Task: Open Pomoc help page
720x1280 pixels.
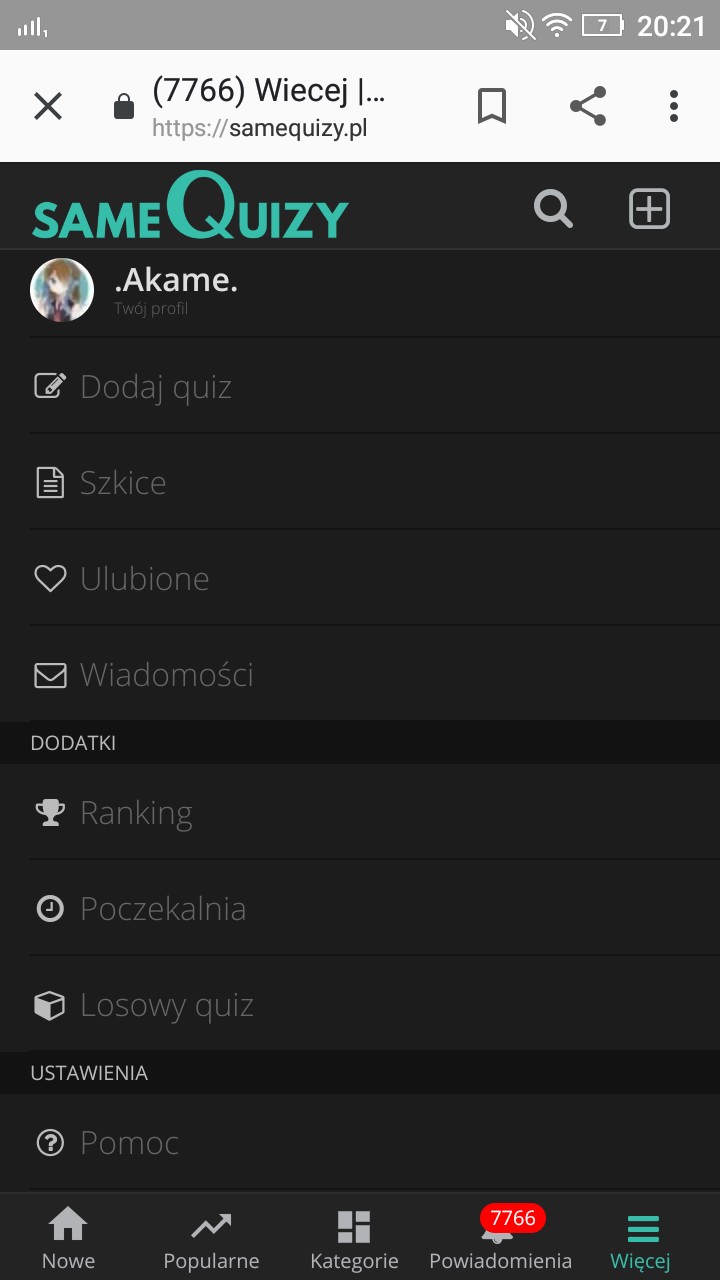Action: (130, 1143)
